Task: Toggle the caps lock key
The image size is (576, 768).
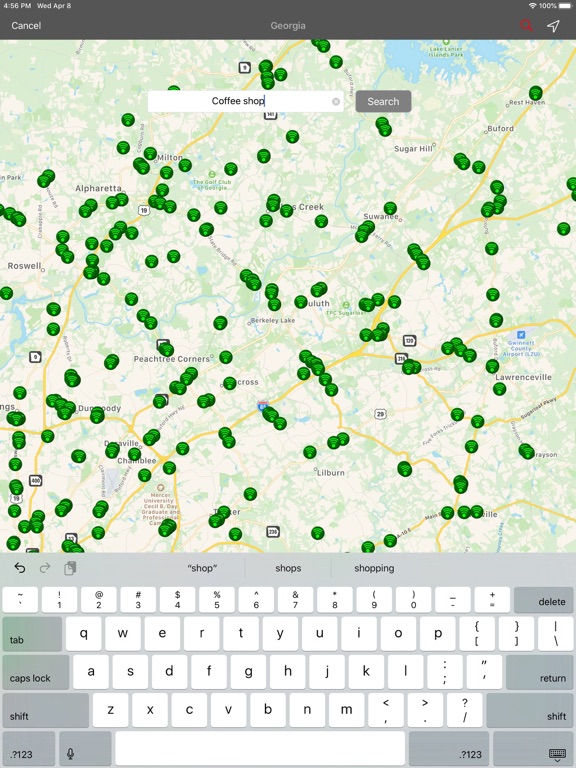Action: [x=36, y=672]
